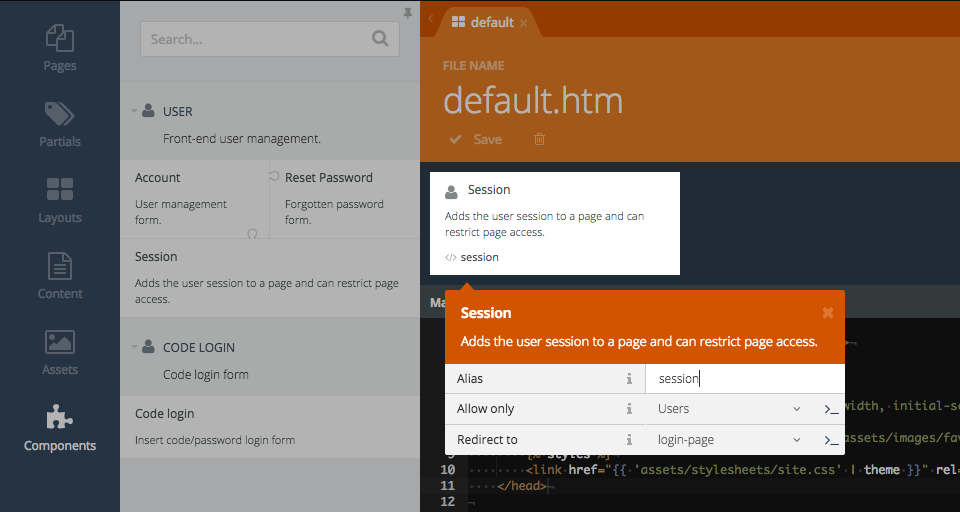Click the Allow only property label

pos(486,409)
